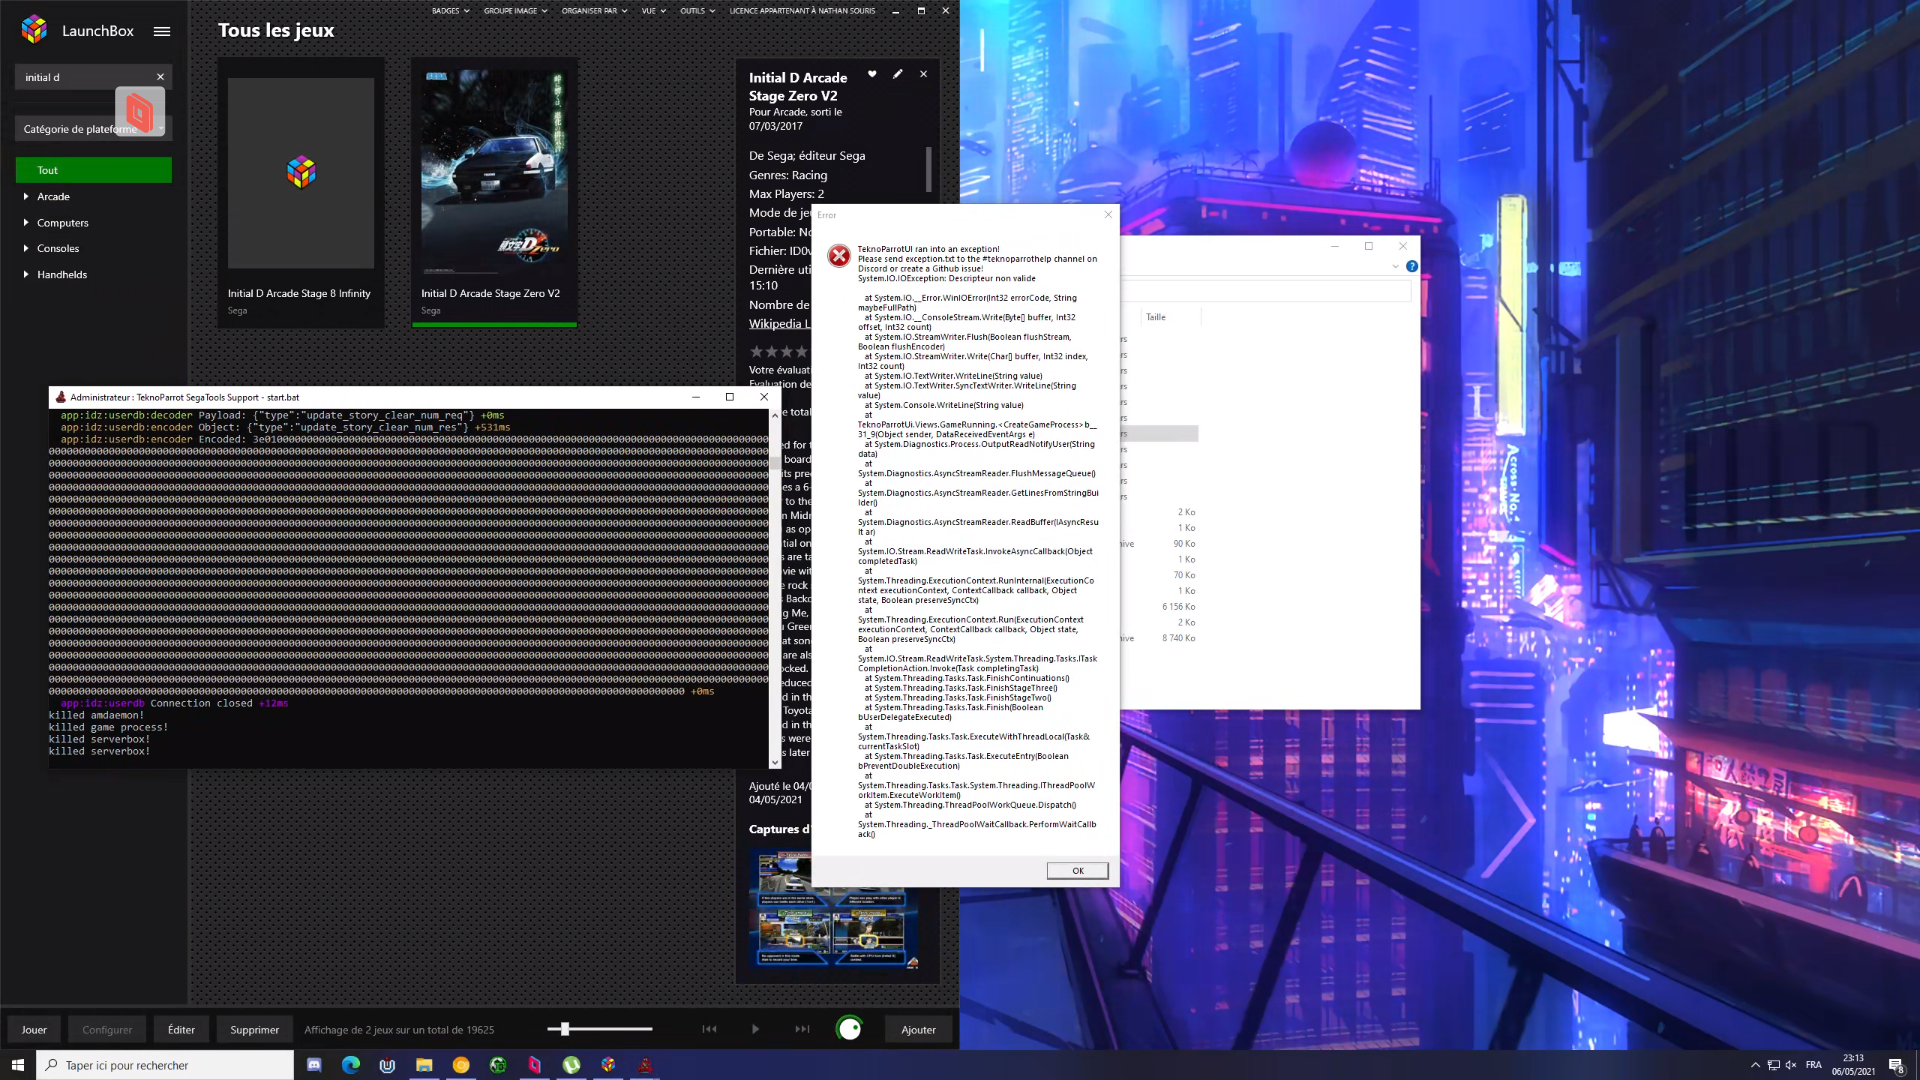This screenshot has width=1920, height=1080.
Task: Click the LaunchBox cube logo
Action: tap(34, 30)
